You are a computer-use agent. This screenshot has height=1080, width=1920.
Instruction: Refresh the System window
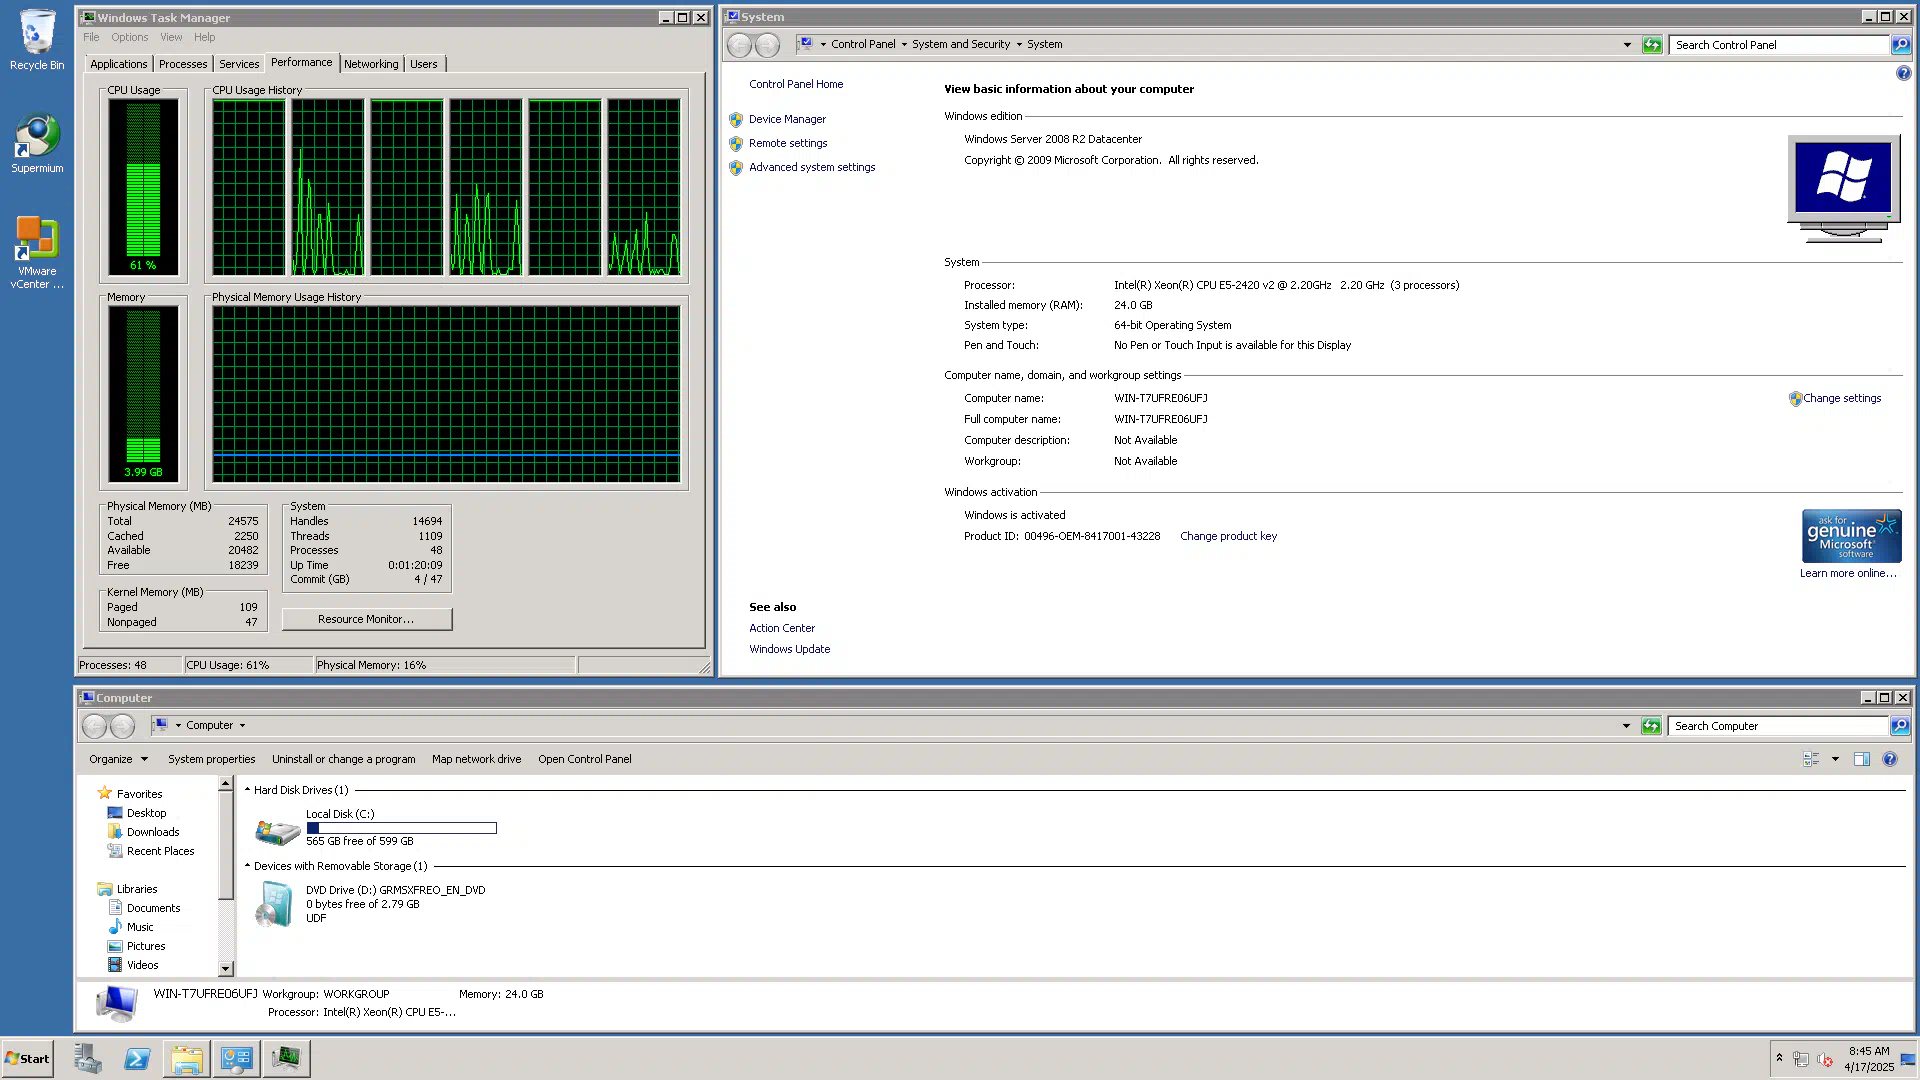point(1652,45)
